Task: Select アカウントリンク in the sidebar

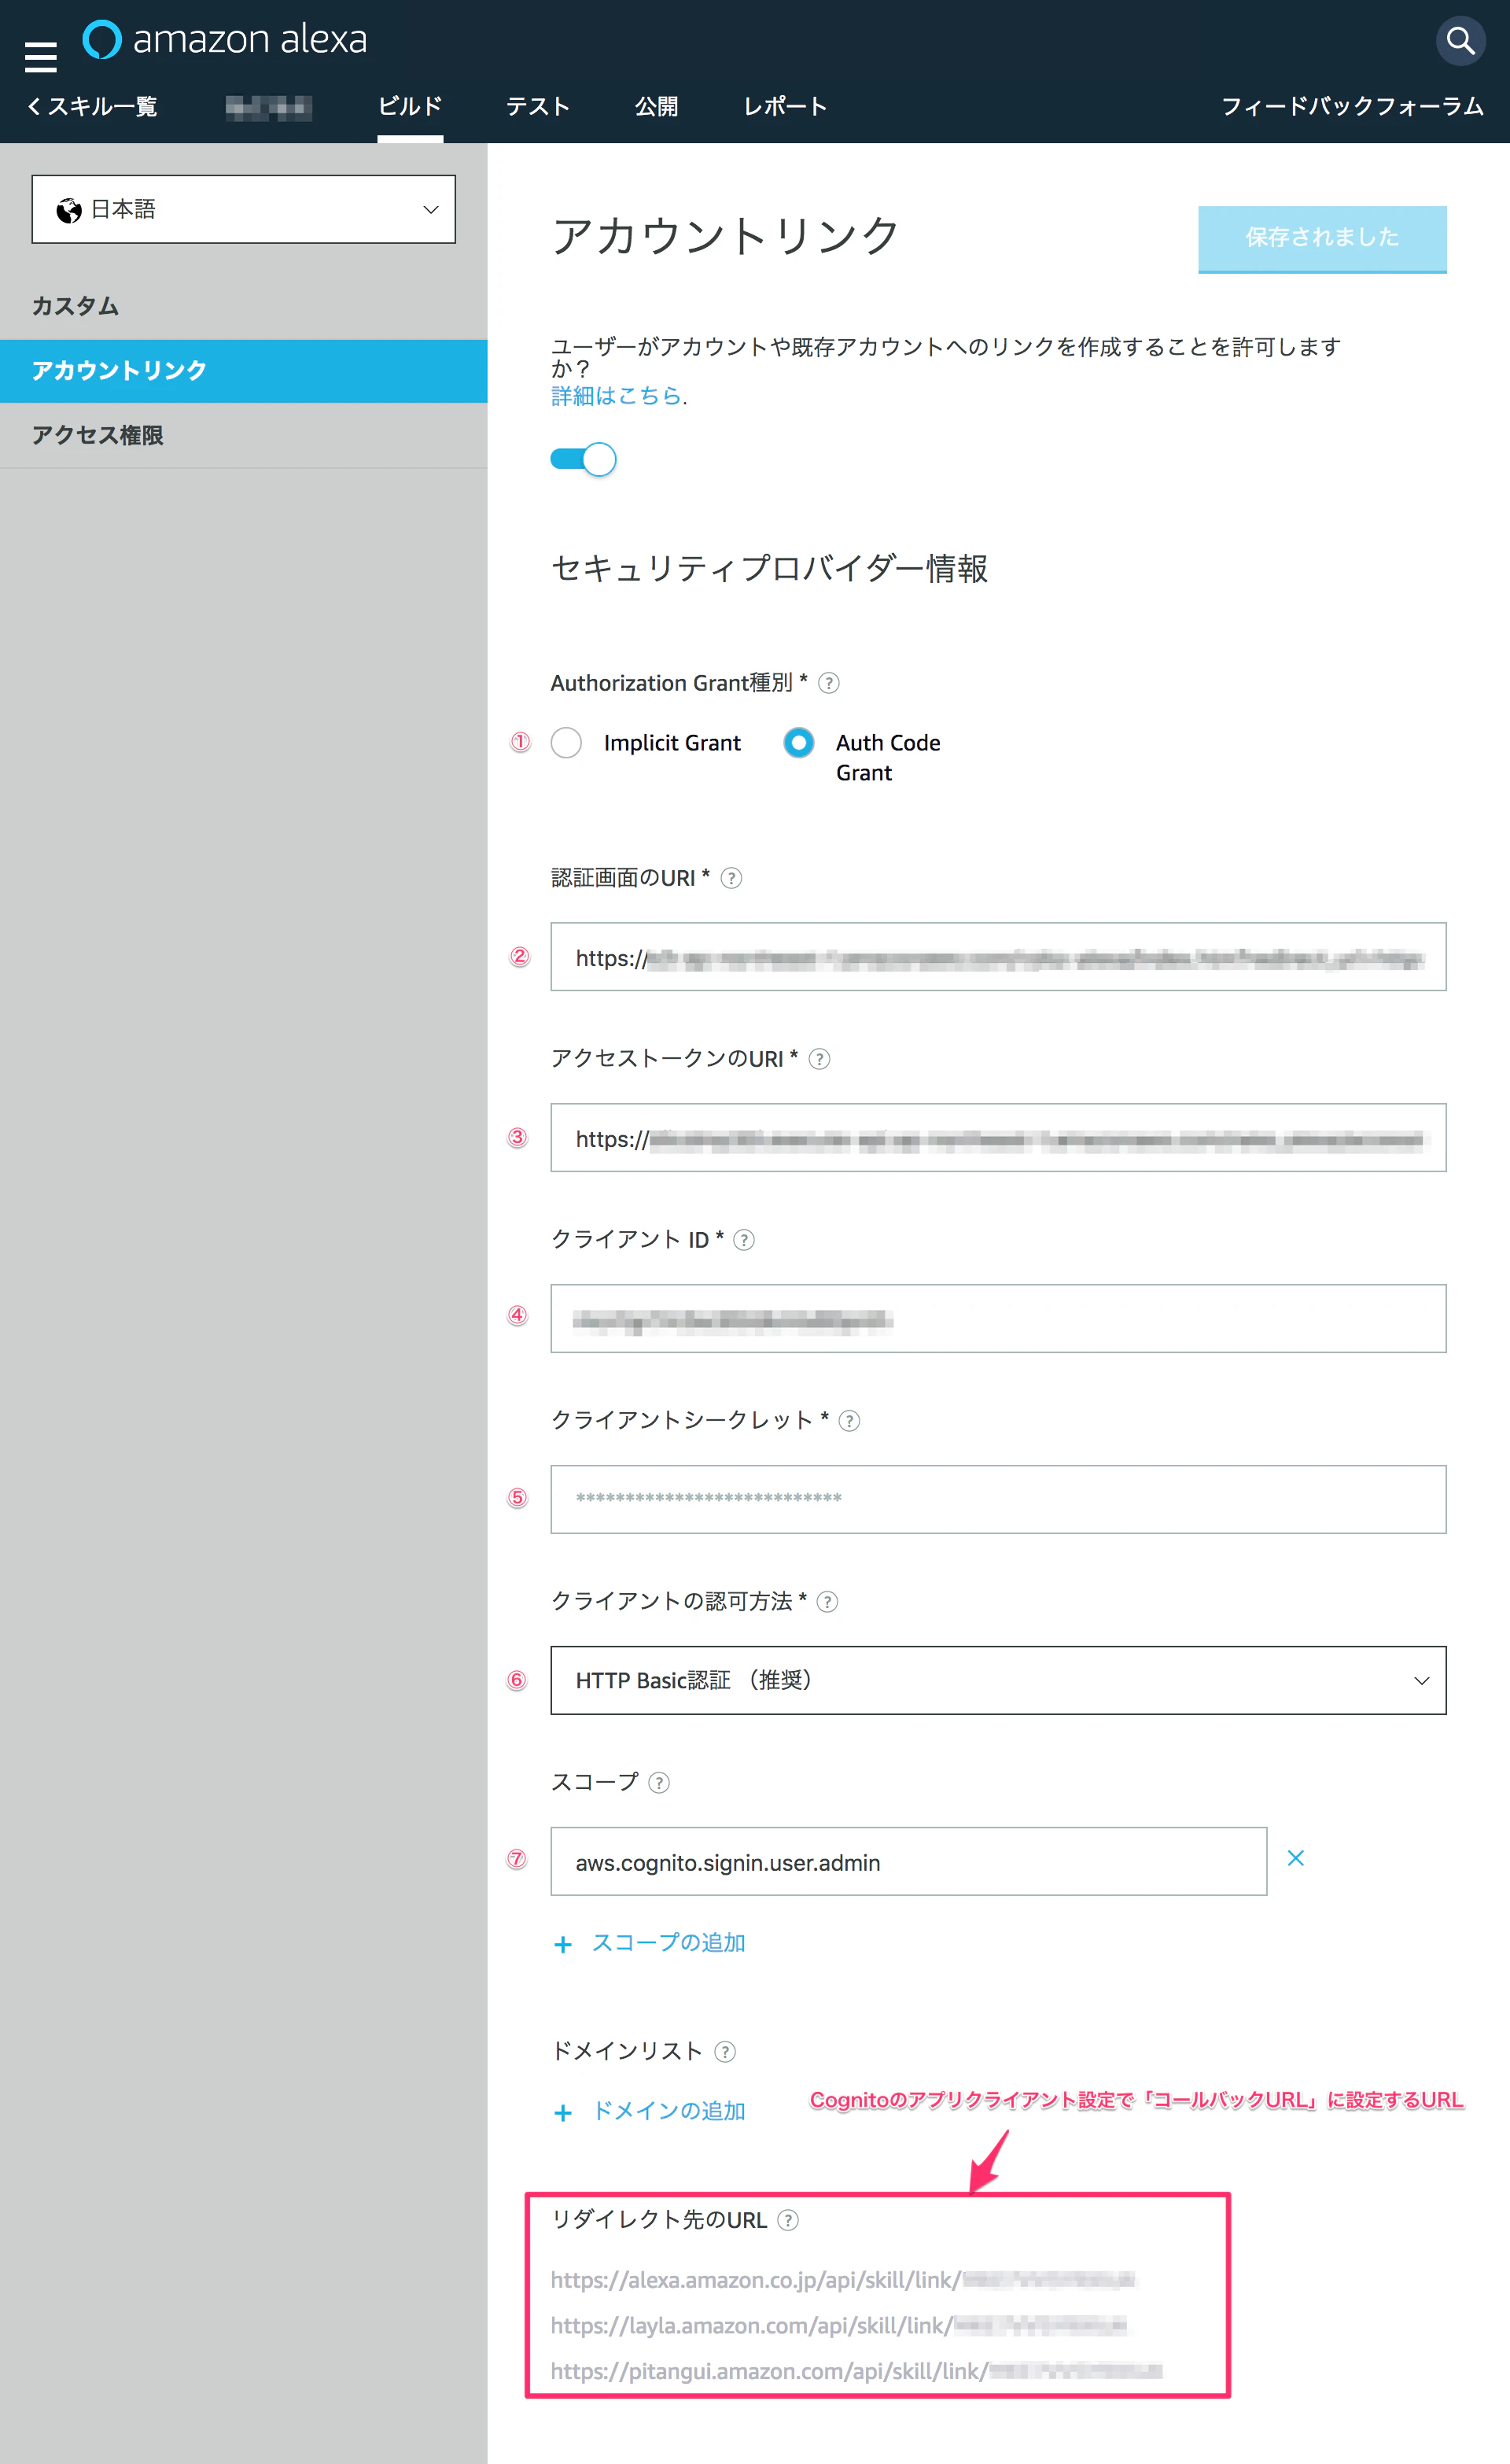Action: pos(243,371)
